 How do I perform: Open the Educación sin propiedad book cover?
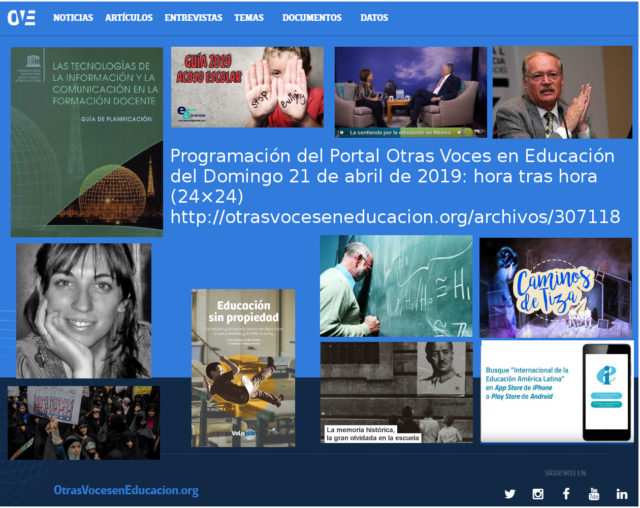pyautogui.click(x=243, y=367)
